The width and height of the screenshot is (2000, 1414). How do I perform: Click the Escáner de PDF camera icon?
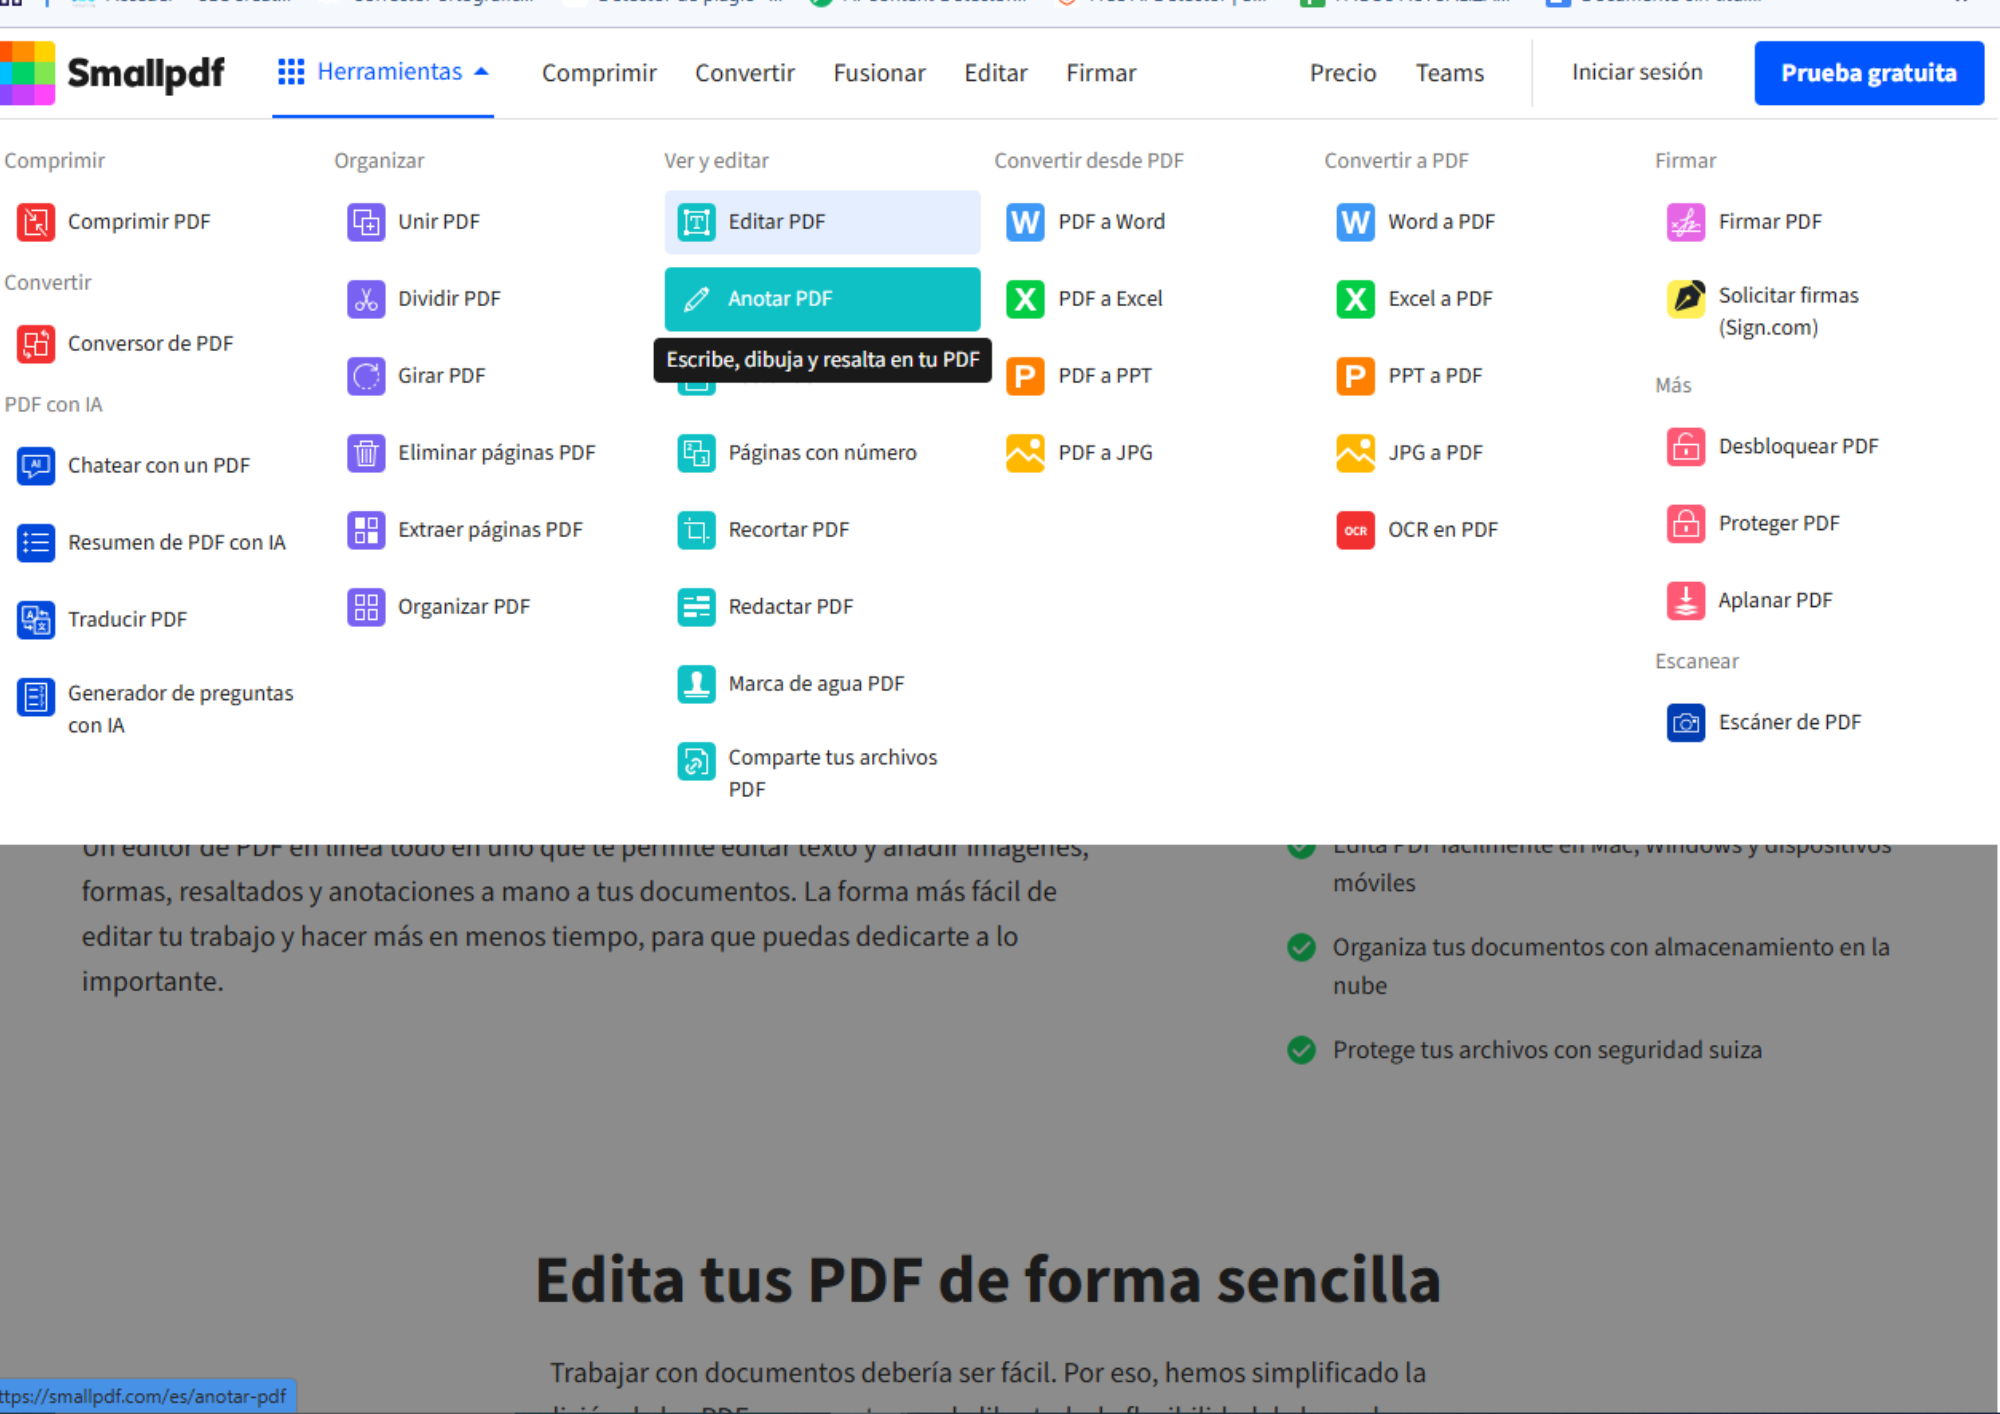1686,723
